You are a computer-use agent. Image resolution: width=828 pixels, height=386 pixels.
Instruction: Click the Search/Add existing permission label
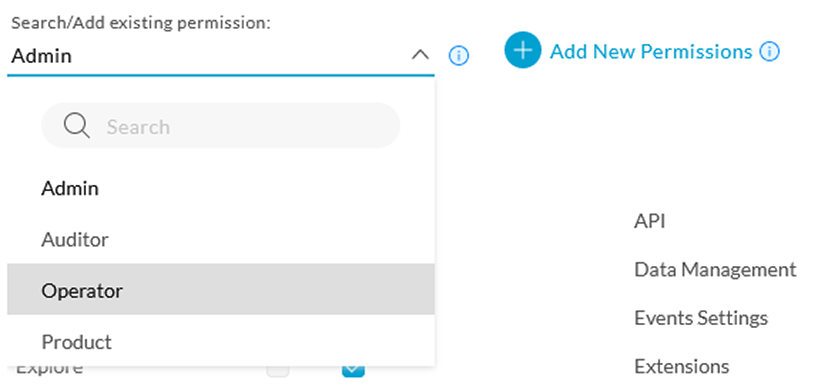pos(141,24)
